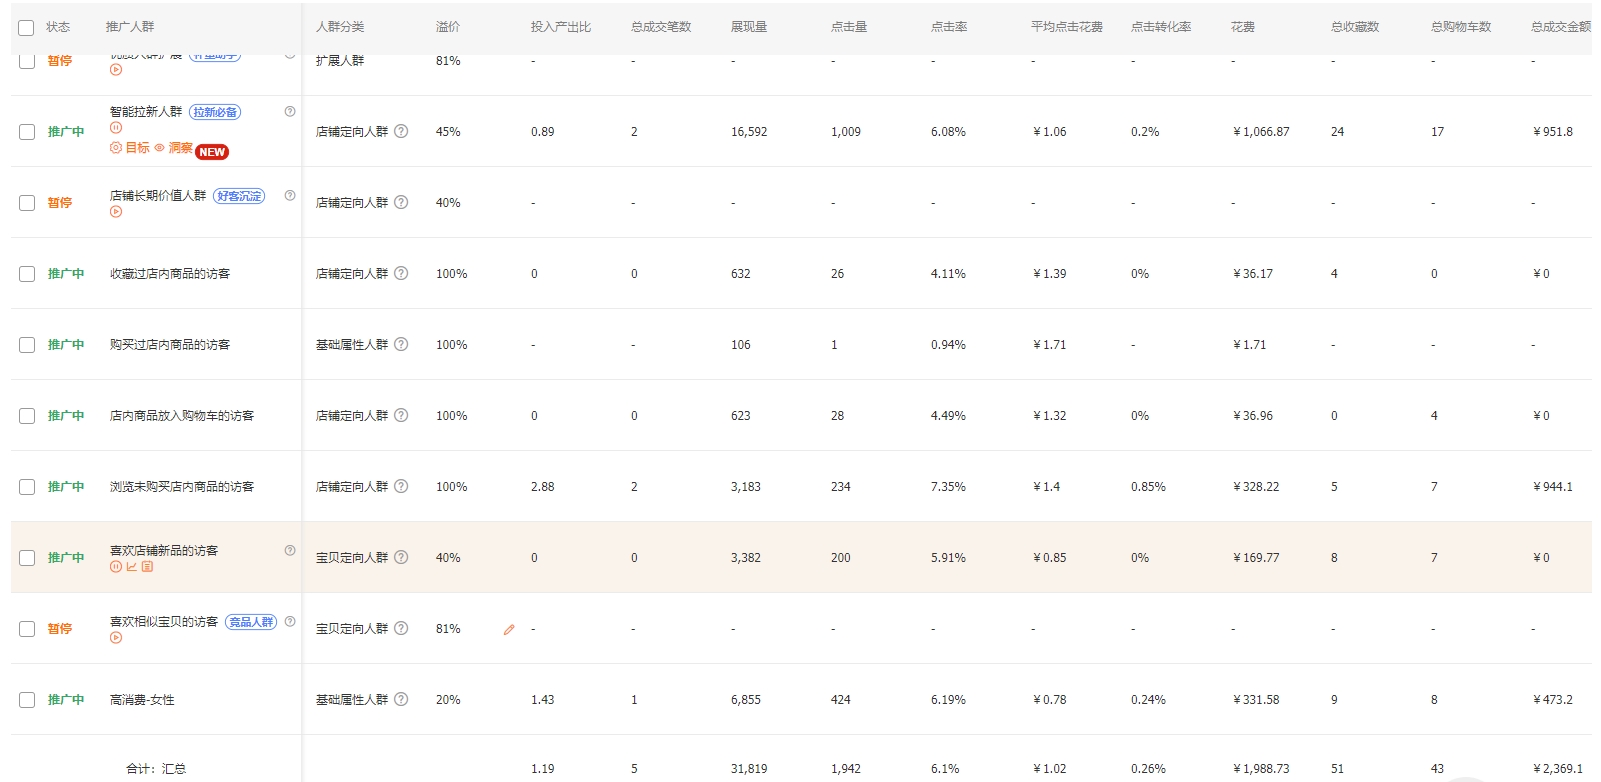The height and width of the screenshot is (782, 1601).
Task: Open report icon beside 喜欢店铺新品的访客 chart icon
Action: point(147,567)
